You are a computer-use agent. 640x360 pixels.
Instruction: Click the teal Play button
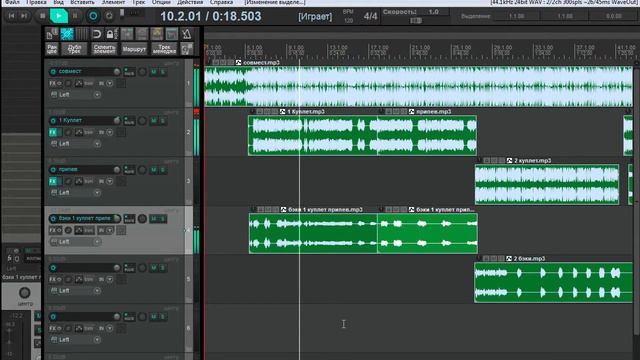(x=59, y=16)
